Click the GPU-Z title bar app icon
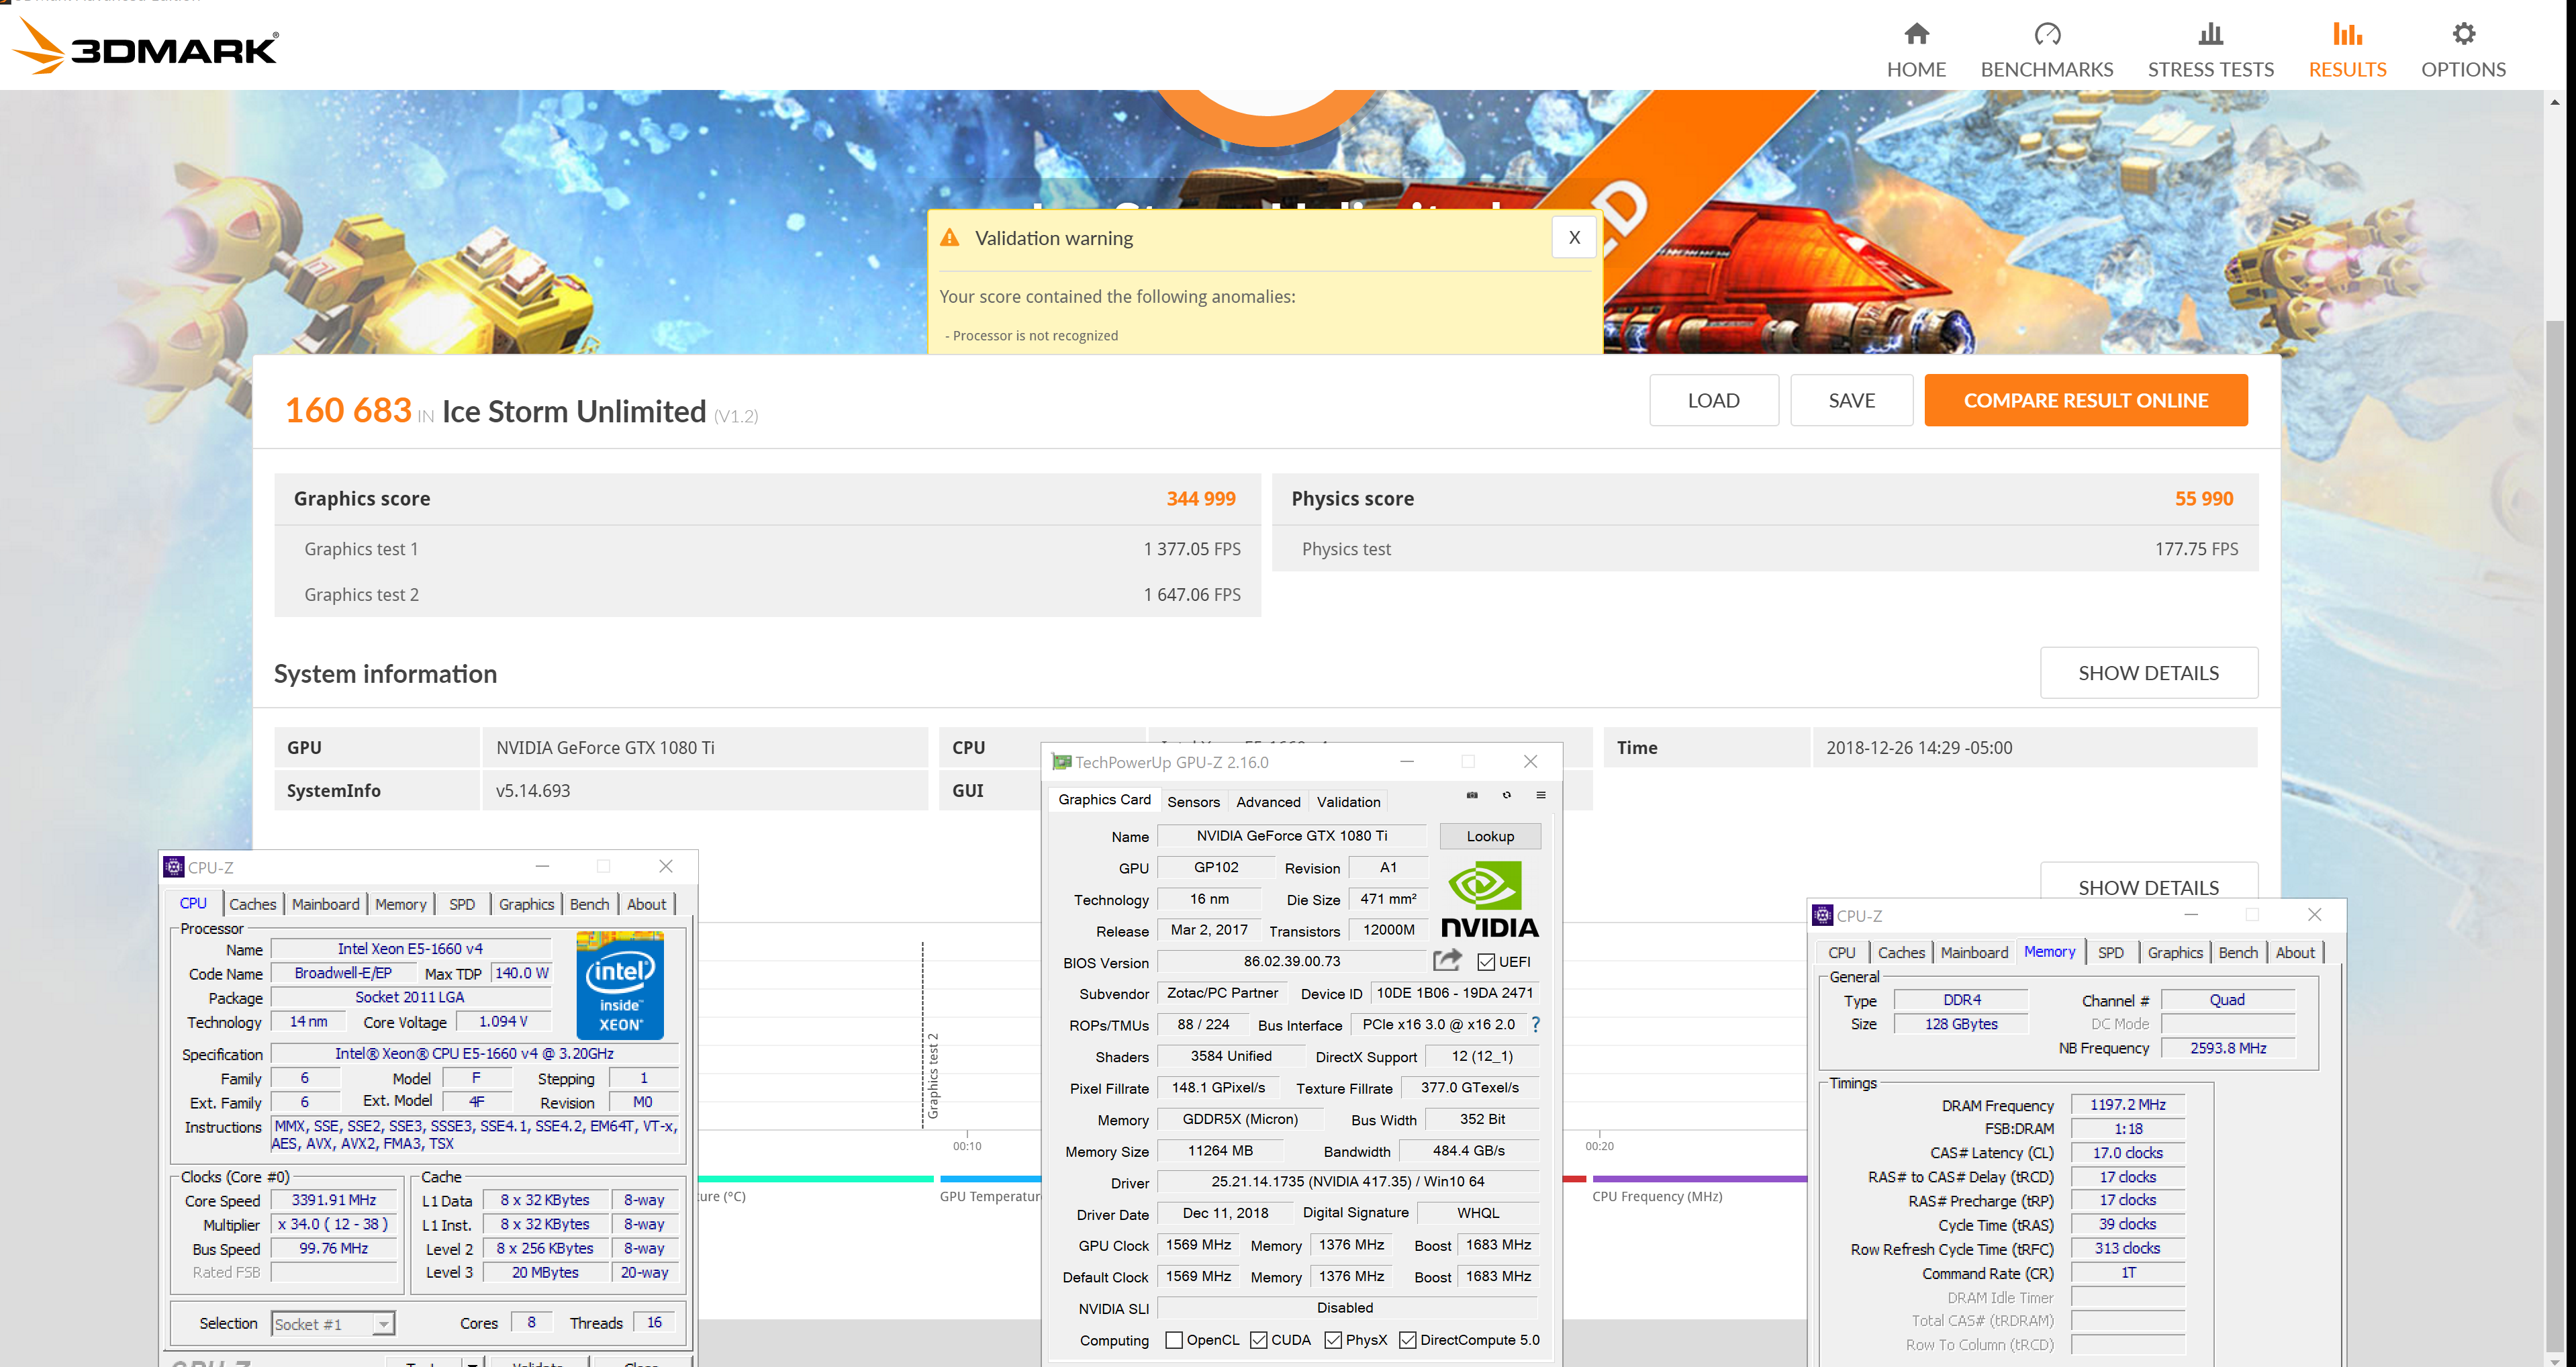Screen dimensions: 2576x1367 (1061, 762)
